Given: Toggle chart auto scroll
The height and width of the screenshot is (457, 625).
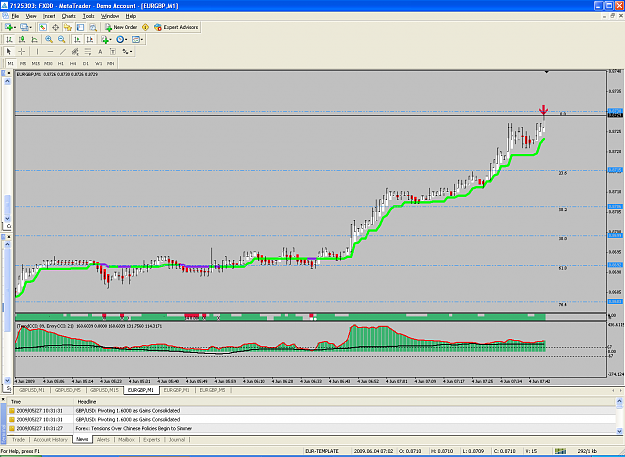Looking at the screenshot, I should click(x=77, y=39).
